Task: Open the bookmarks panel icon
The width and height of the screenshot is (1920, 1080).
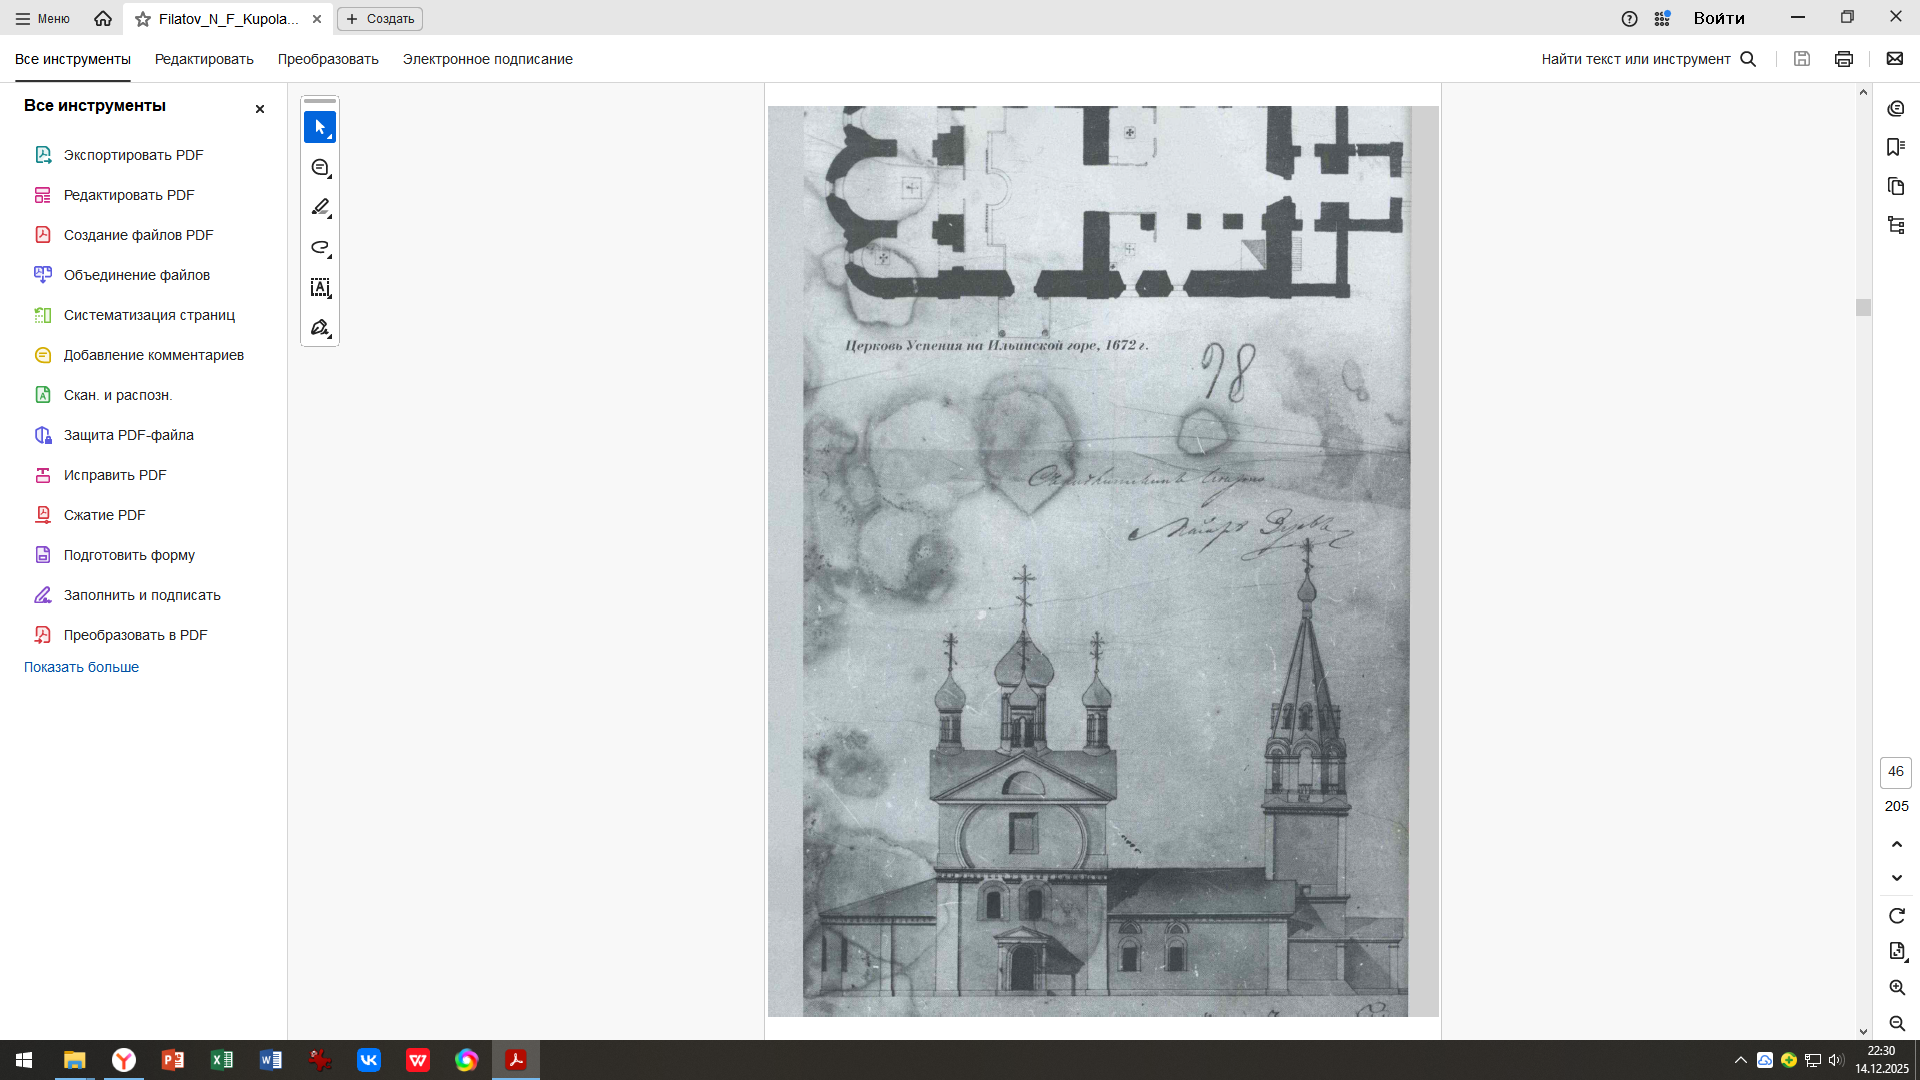Action: (x=1896, y=147)
